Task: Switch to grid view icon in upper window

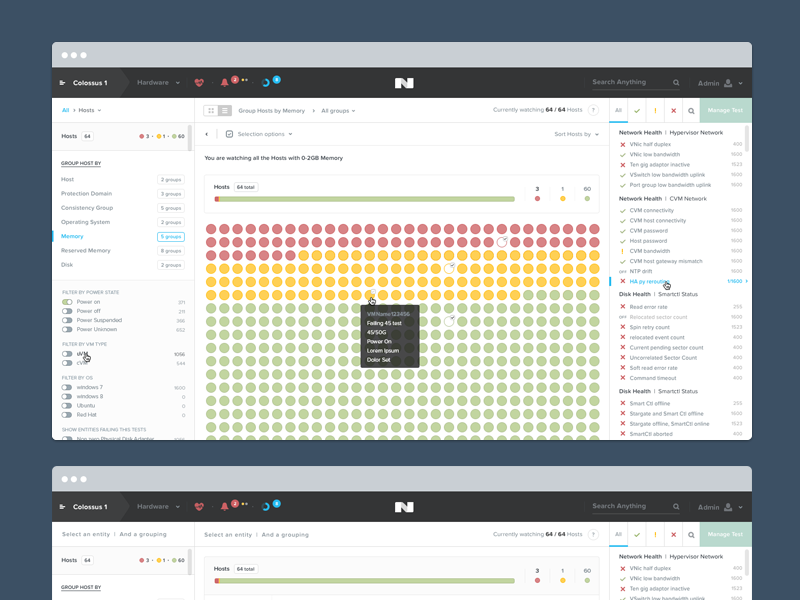Action: pyautogui.click(x=211, y=110)
